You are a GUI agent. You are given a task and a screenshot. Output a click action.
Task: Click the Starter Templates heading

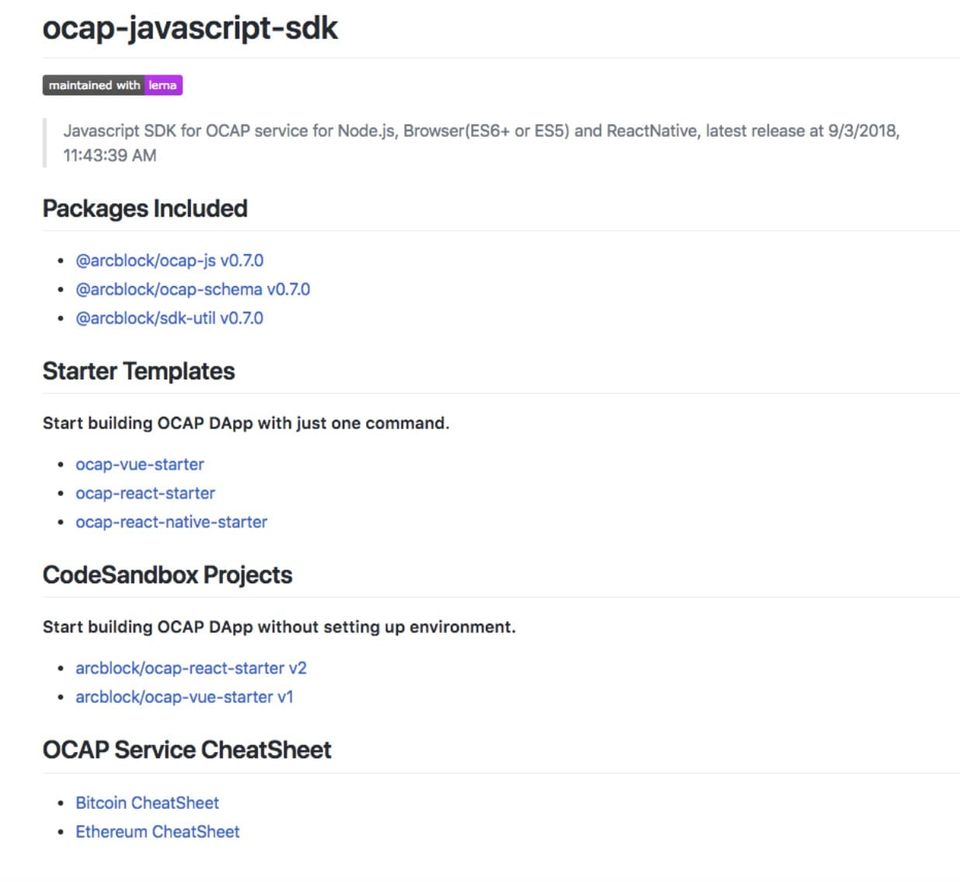pyautogui.click(x=138, y=372)
